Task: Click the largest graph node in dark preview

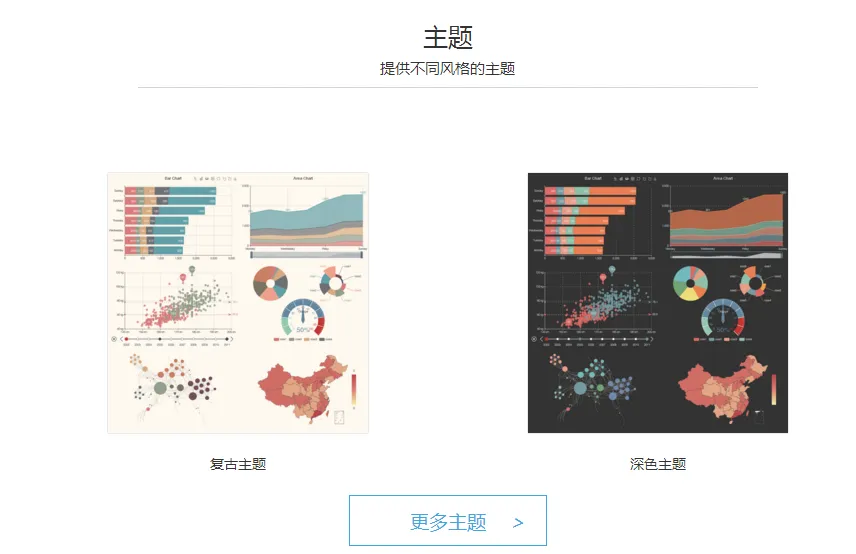Action: coord(580,389)
